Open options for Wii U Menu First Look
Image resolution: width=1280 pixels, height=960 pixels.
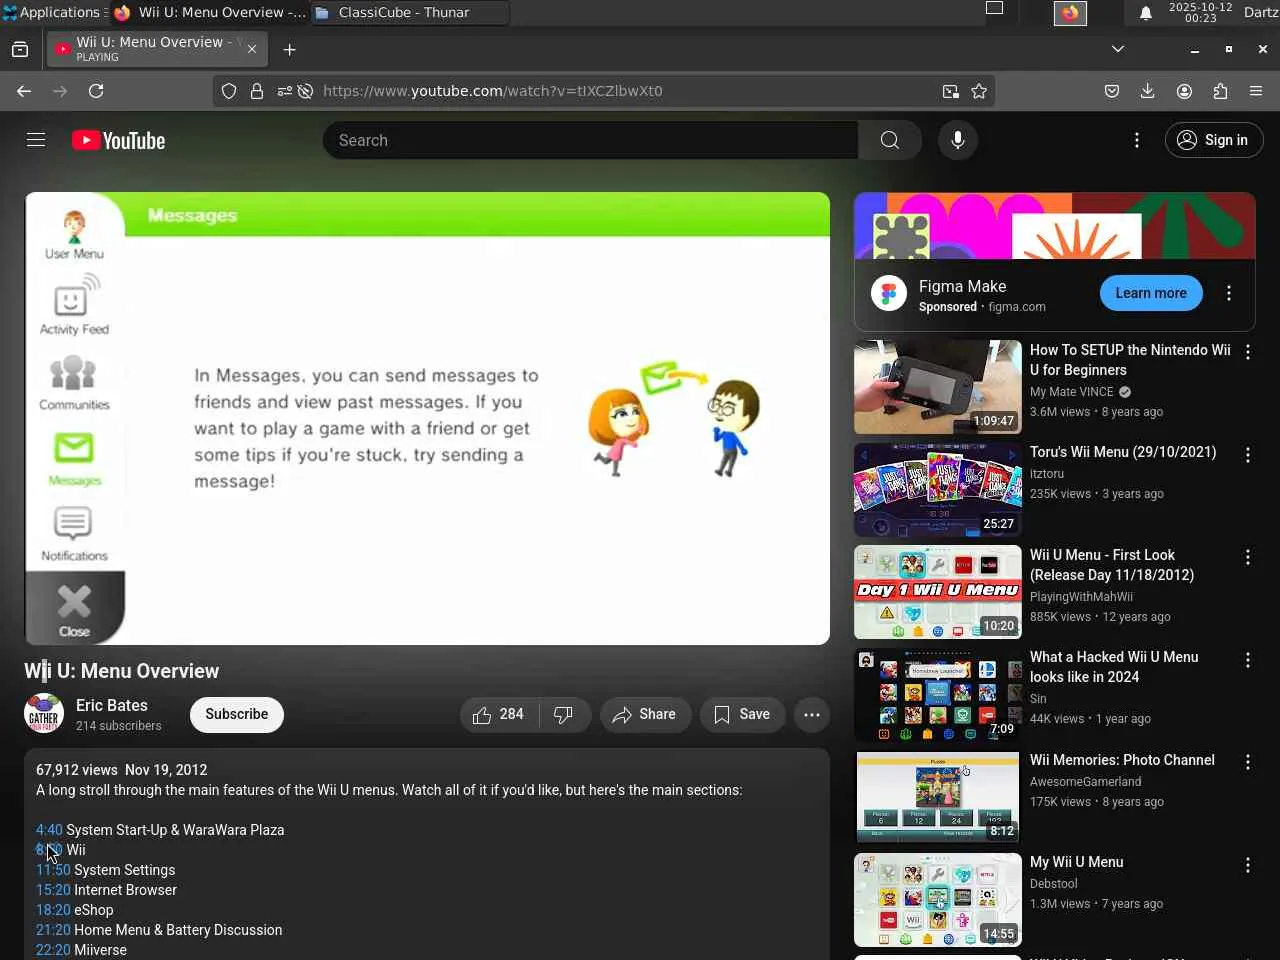coord(1248,557)
